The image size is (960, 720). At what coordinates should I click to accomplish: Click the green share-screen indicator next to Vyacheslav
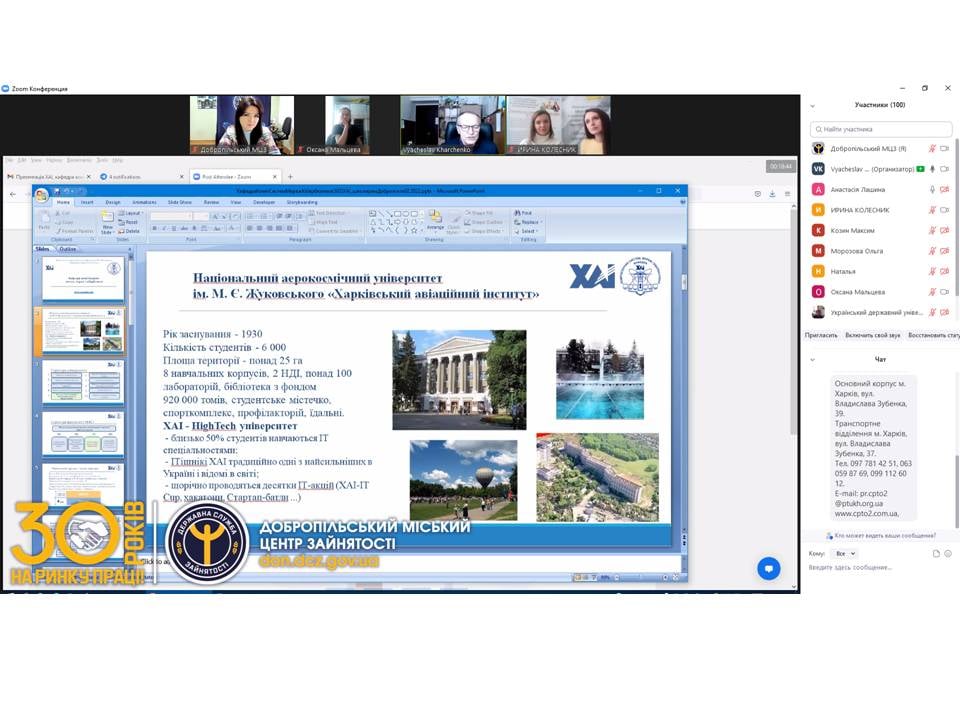point(920,169)
